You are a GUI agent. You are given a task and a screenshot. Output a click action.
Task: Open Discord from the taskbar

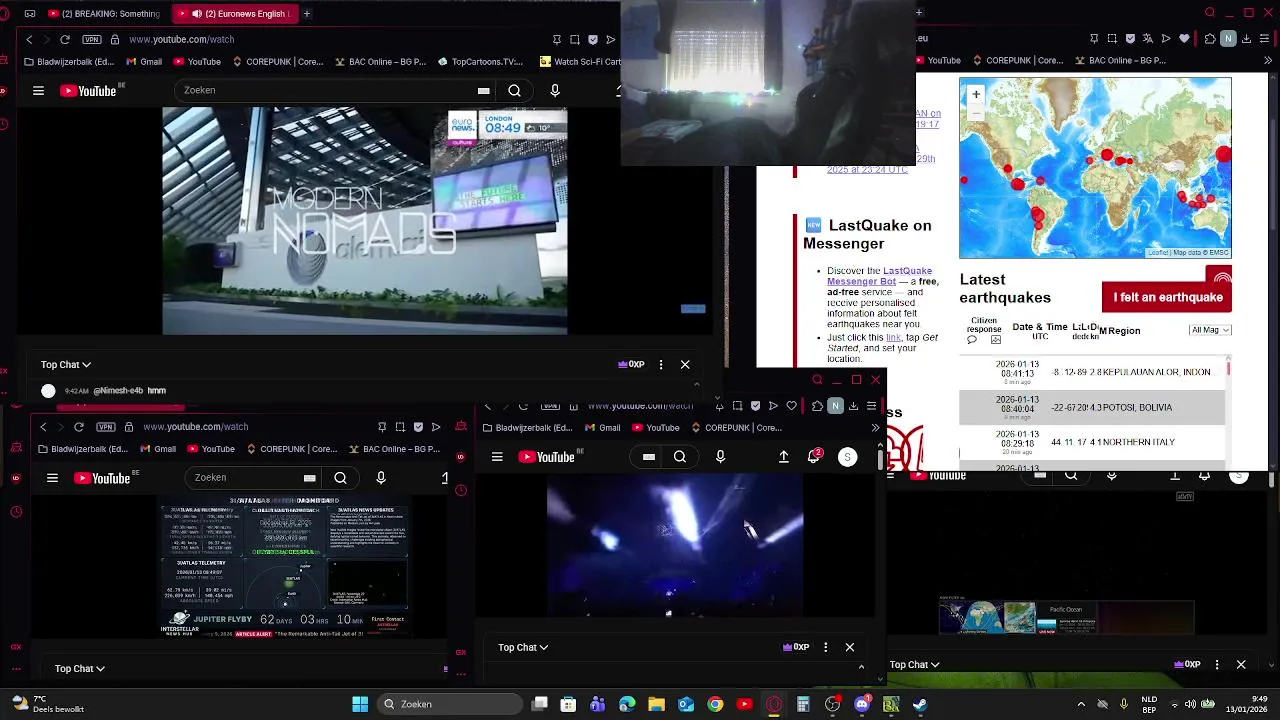click(x=862, y=704)
